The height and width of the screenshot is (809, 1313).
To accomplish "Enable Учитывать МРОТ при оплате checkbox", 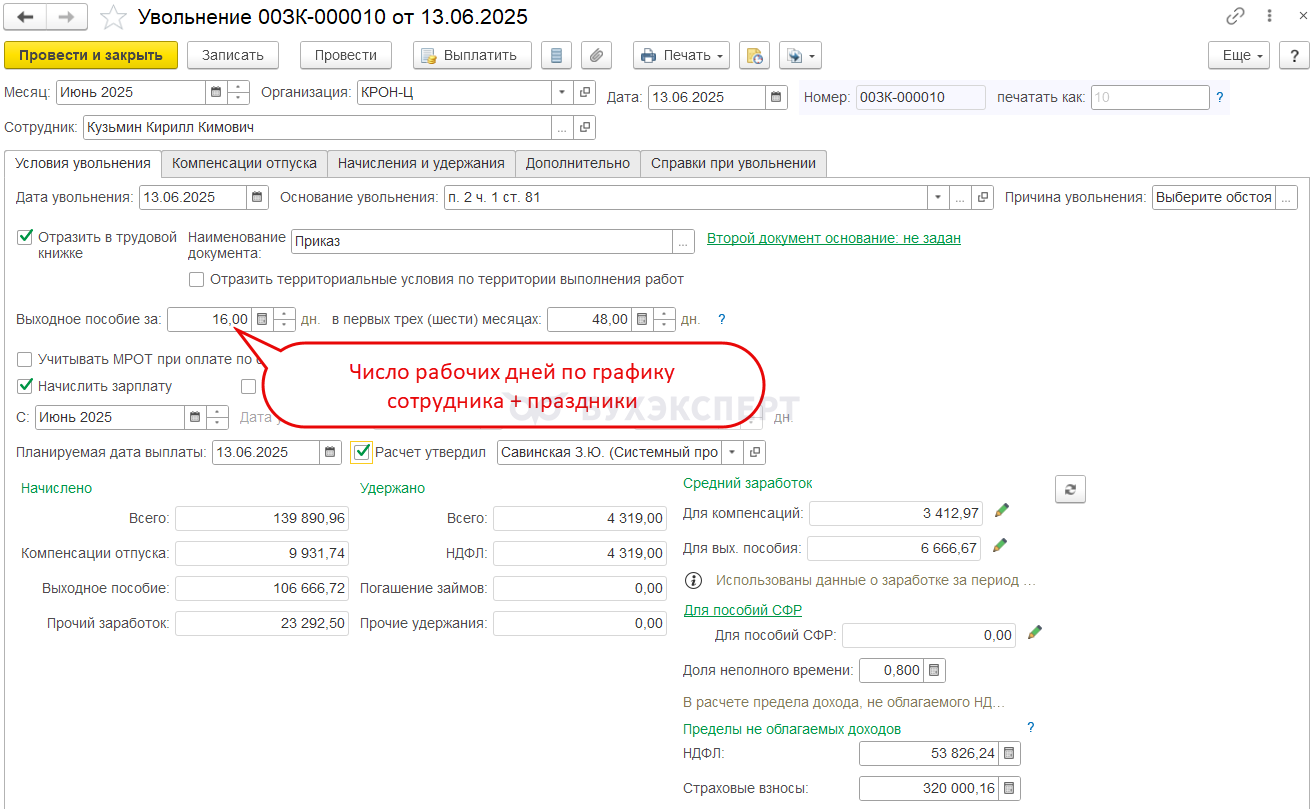I will pos(25,359).
